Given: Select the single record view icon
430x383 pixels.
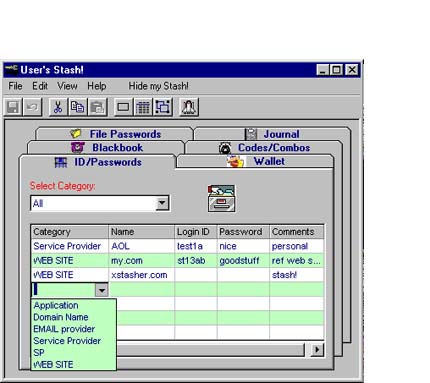Looking at the screenshot, I should click(x=123, y=107).
